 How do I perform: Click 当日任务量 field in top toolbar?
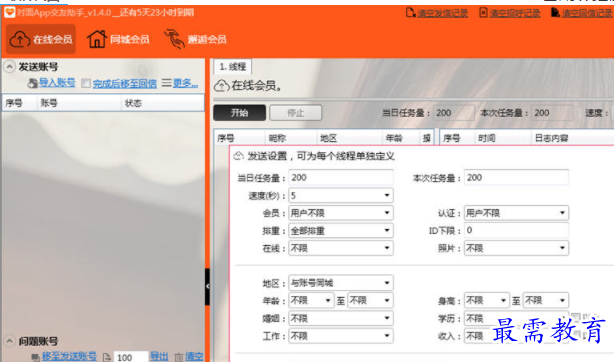point(453,113)
